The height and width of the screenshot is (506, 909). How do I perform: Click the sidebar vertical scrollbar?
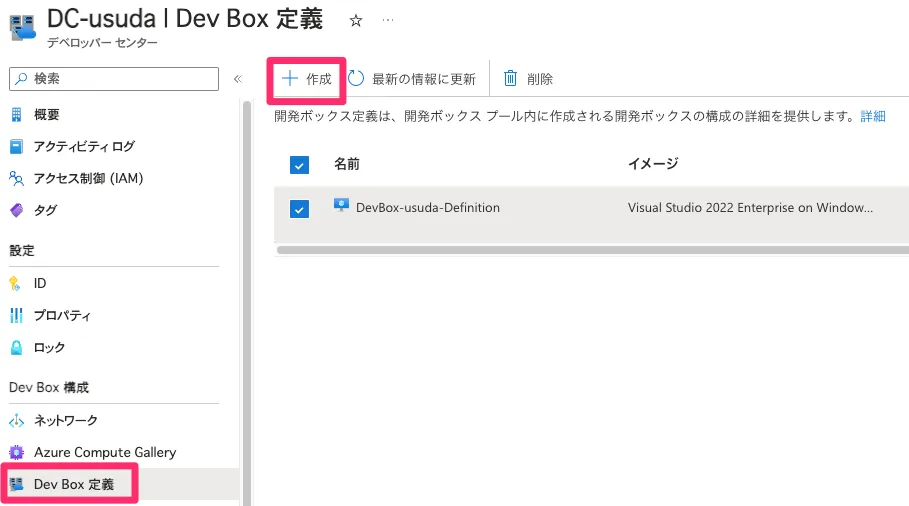247,301
